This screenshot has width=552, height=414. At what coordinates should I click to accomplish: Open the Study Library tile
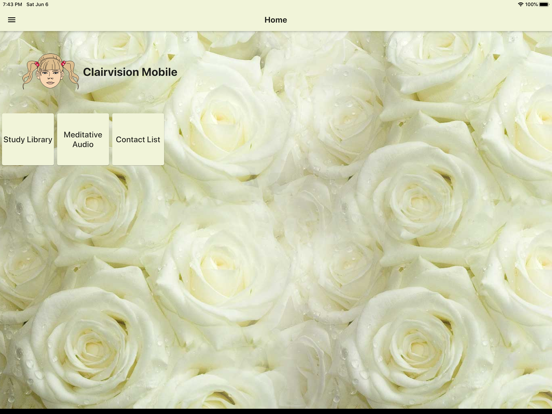28,139
